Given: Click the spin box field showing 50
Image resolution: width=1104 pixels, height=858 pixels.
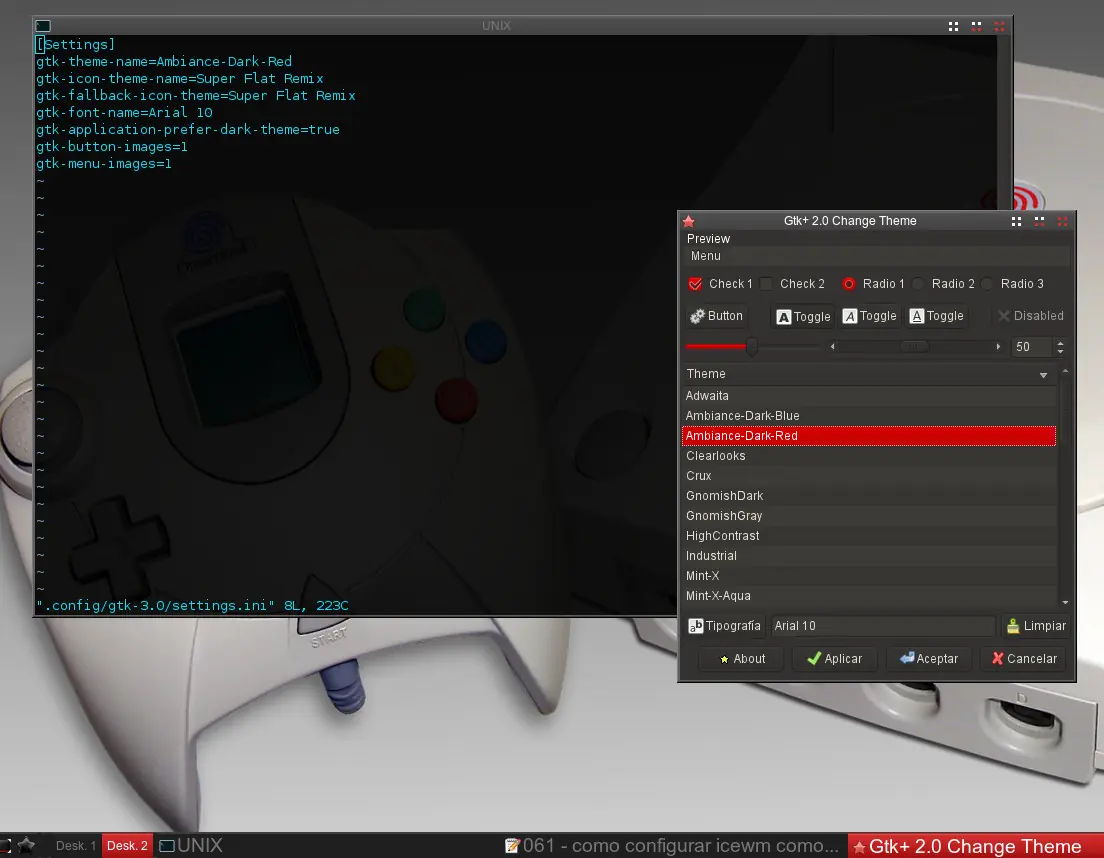Looking at the screenshot, I should [x=1031, y=346].
